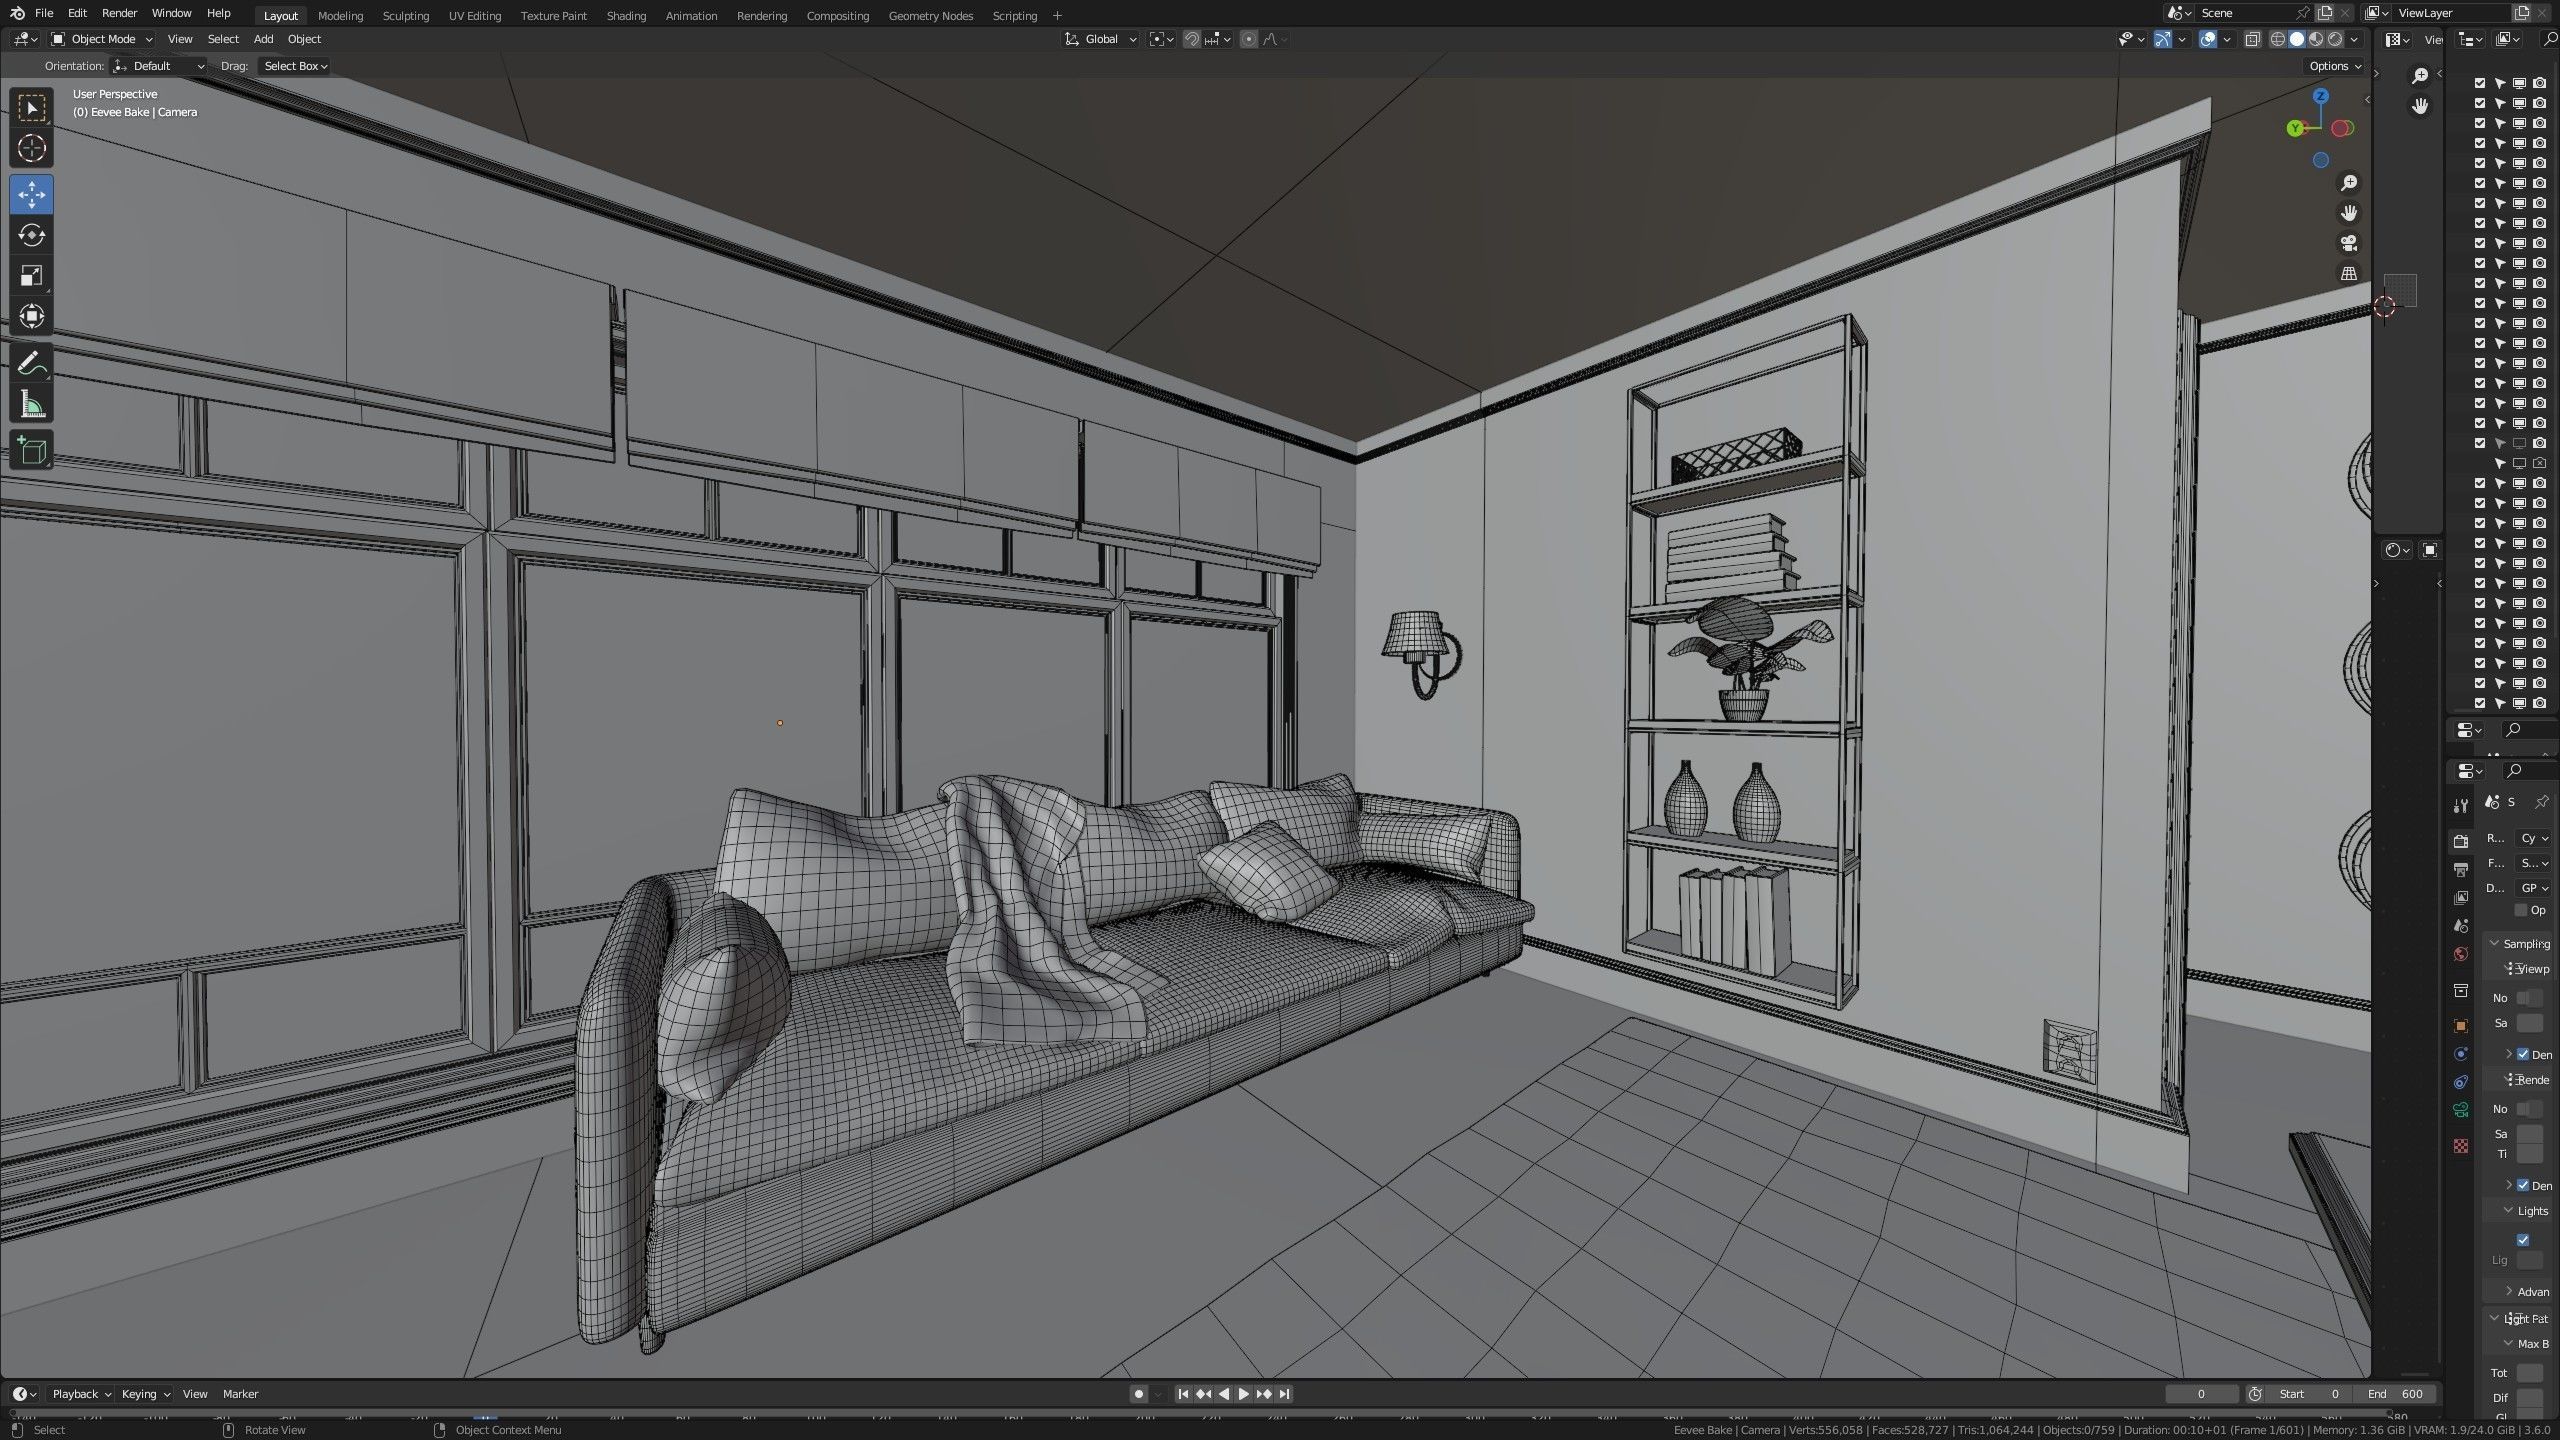The height and width of the screenshot is (1440, 2560).
Task: Select the Annotate tool
Action: point(32,364)
